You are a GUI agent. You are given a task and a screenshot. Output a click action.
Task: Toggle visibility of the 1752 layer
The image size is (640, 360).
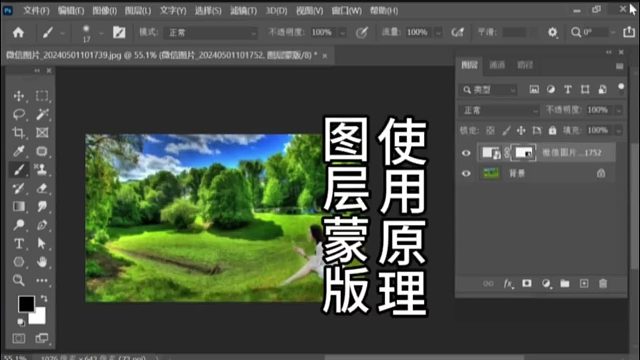(466, 153)
